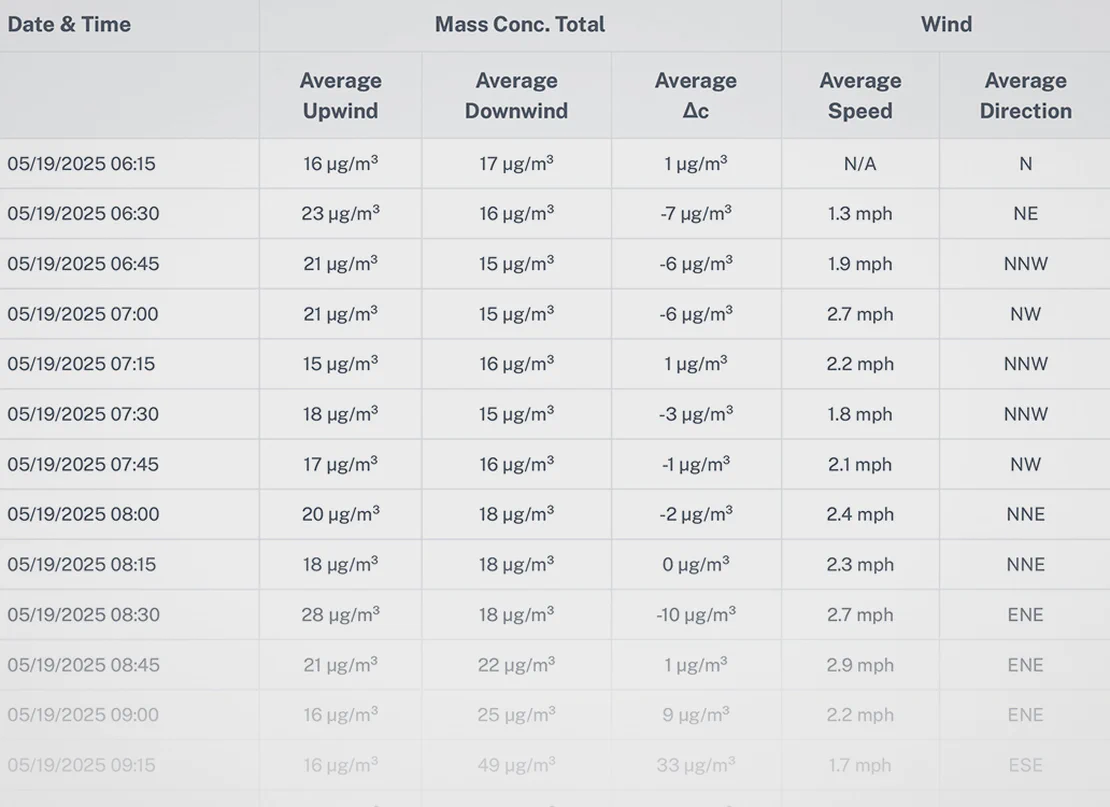Click the -10 µg/m³ delta cell
The width and height of the screenshot is (1110, 807).
696,614
